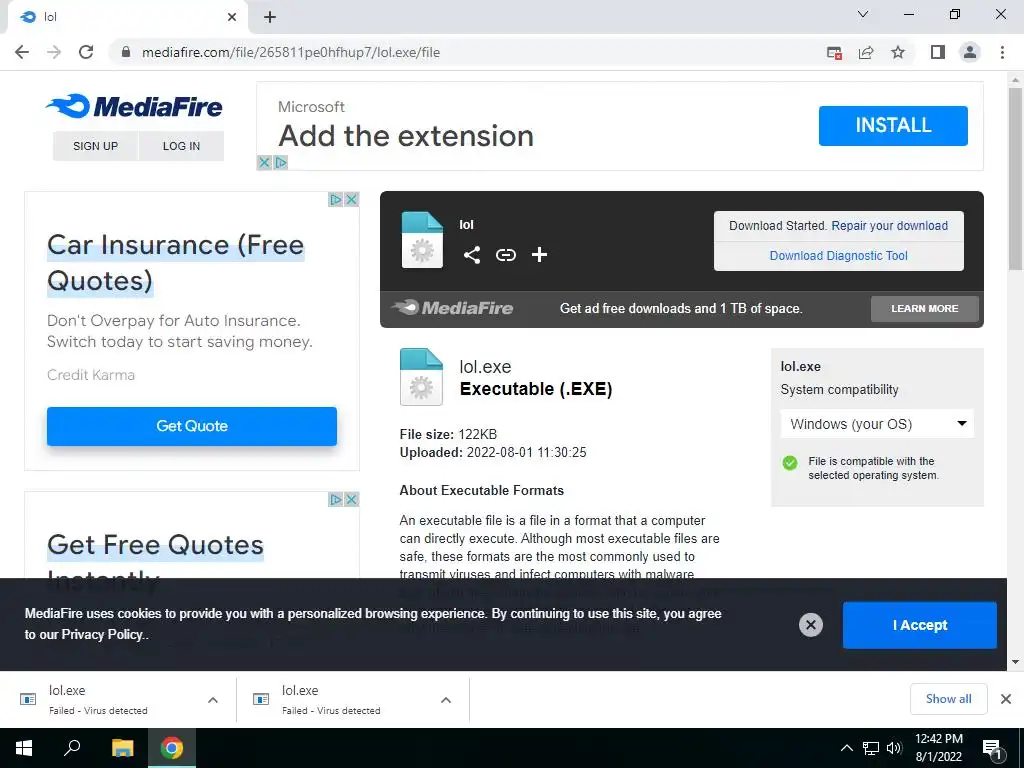Expand options for first lol.exe download
1024x768 pixels.
click(213, 699)
